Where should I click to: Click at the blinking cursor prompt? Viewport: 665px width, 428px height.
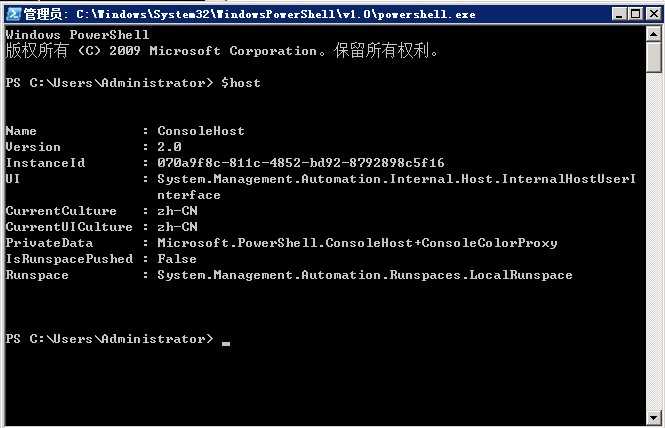[x=226, y=343]
